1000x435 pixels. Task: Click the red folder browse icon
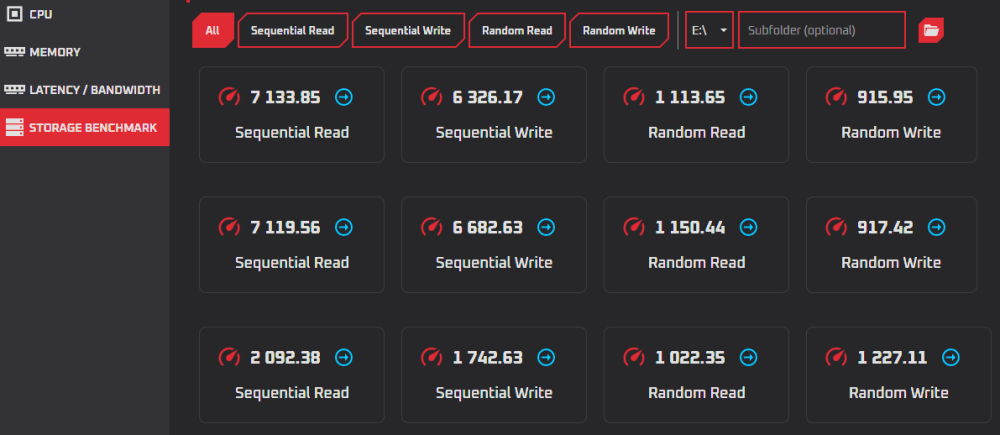pos(931,30)
